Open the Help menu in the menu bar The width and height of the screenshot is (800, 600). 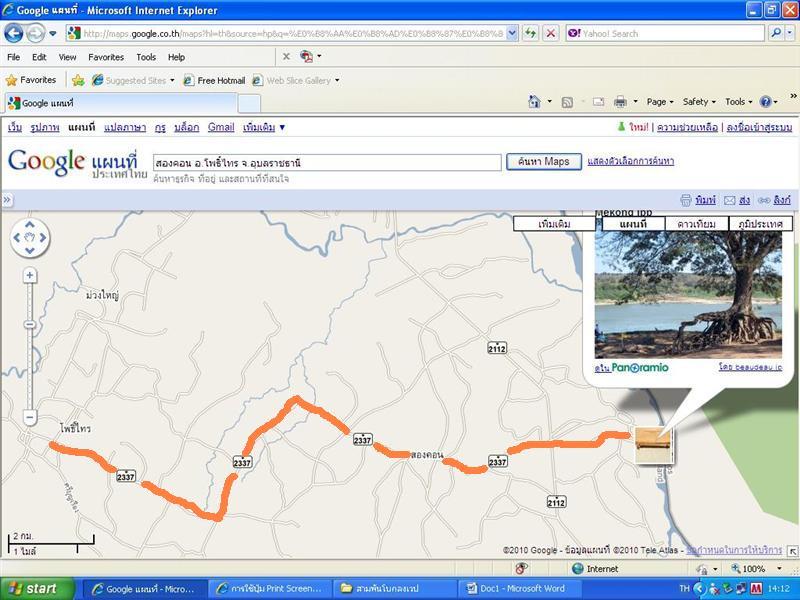(x=177, y=57)
